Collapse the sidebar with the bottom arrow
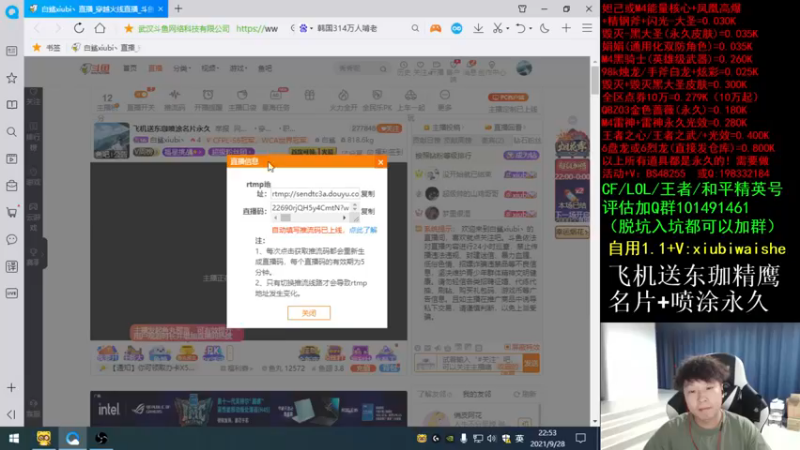The image size is (800, 450). coord(12,414)
